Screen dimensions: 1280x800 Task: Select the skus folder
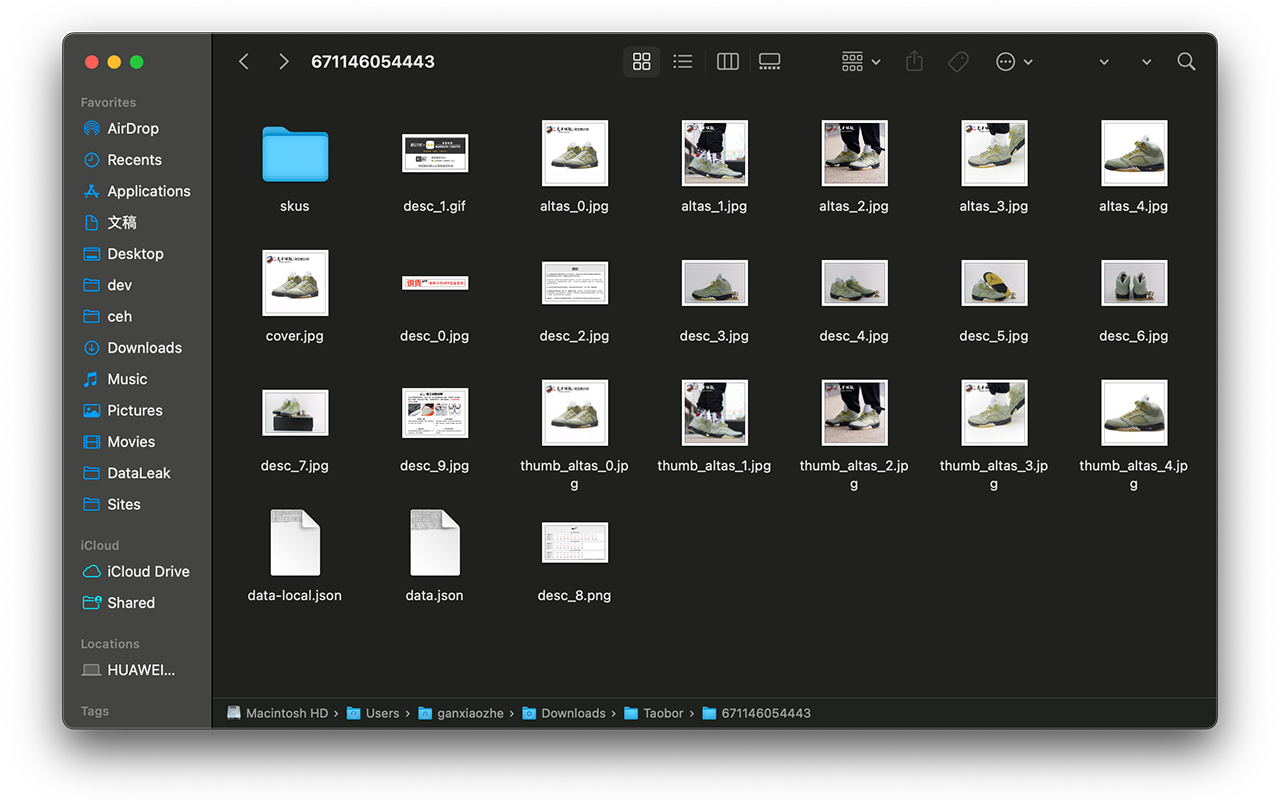(x=295, y=154)
